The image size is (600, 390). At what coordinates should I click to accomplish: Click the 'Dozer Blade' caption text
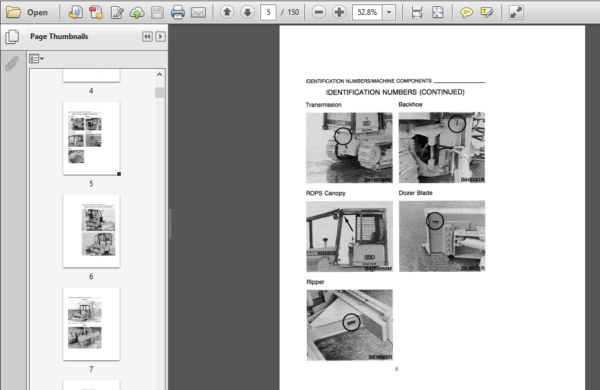point(416,193)
